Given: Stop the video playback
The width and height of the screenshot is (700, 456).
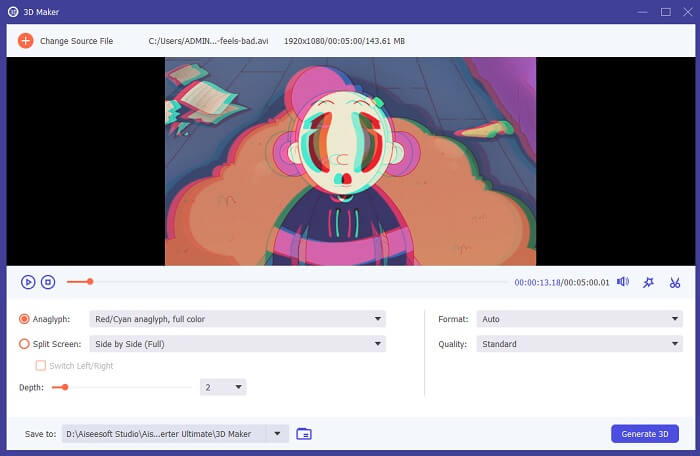Looking at the screenshot, I should pyautogui.click(x=48, y=282).
